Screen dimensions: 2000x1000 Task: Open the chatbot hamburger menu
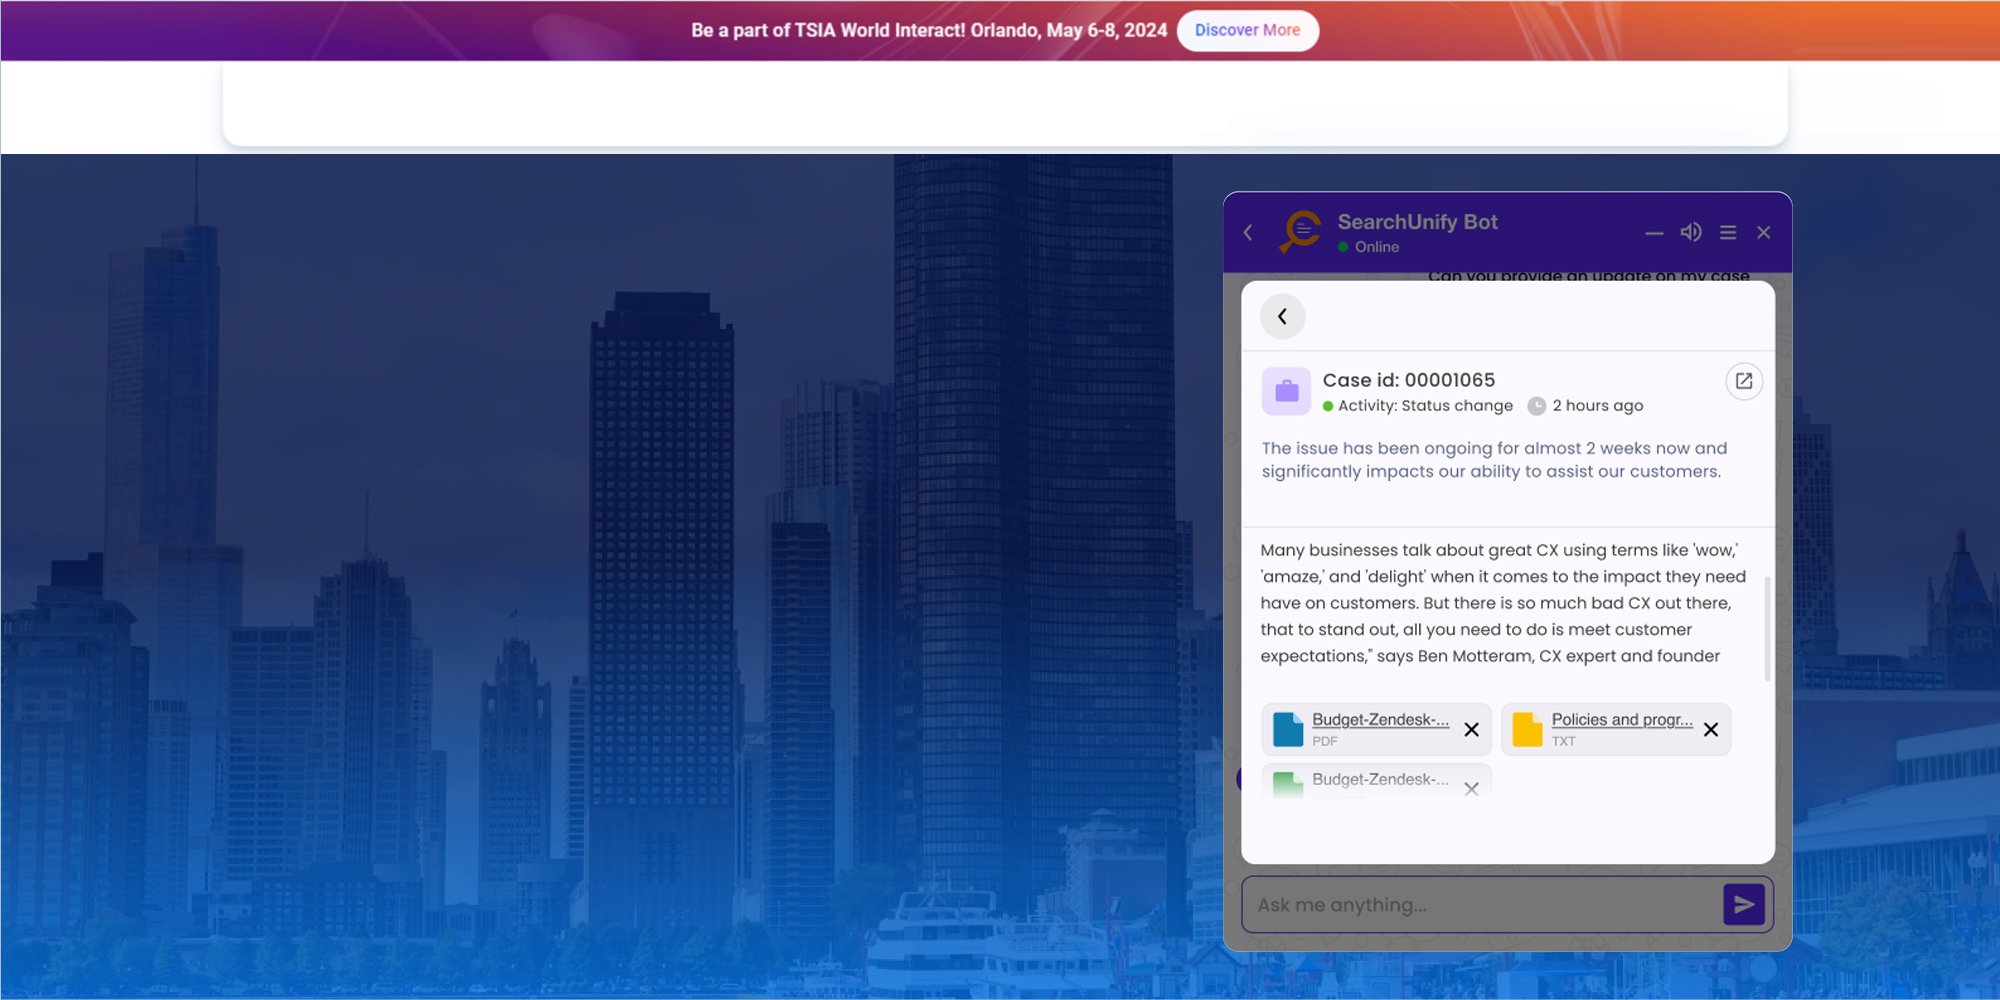pos(1728,233)
